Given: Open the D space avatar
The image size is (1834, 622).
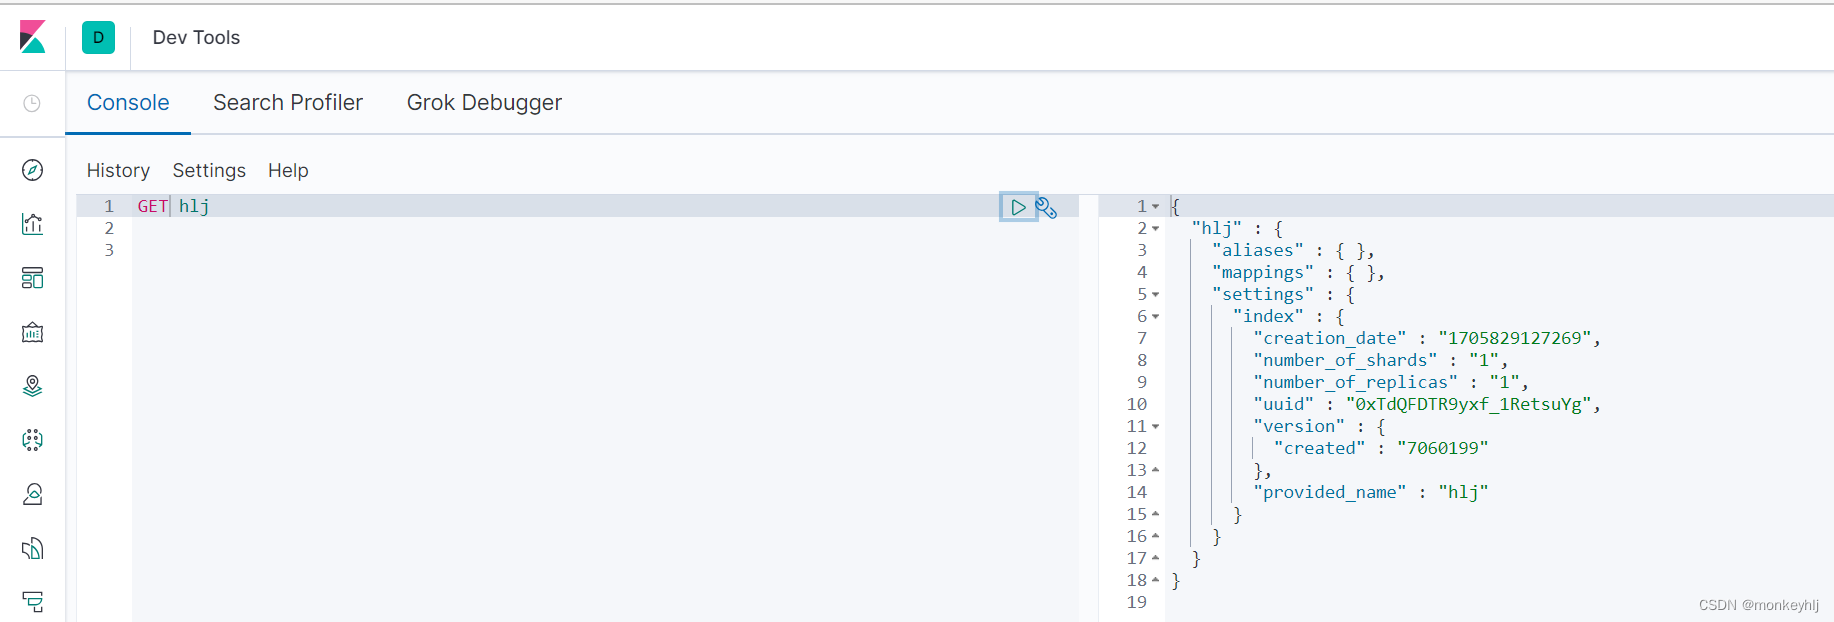Looking at the screenshot, I should pos(98,38).
